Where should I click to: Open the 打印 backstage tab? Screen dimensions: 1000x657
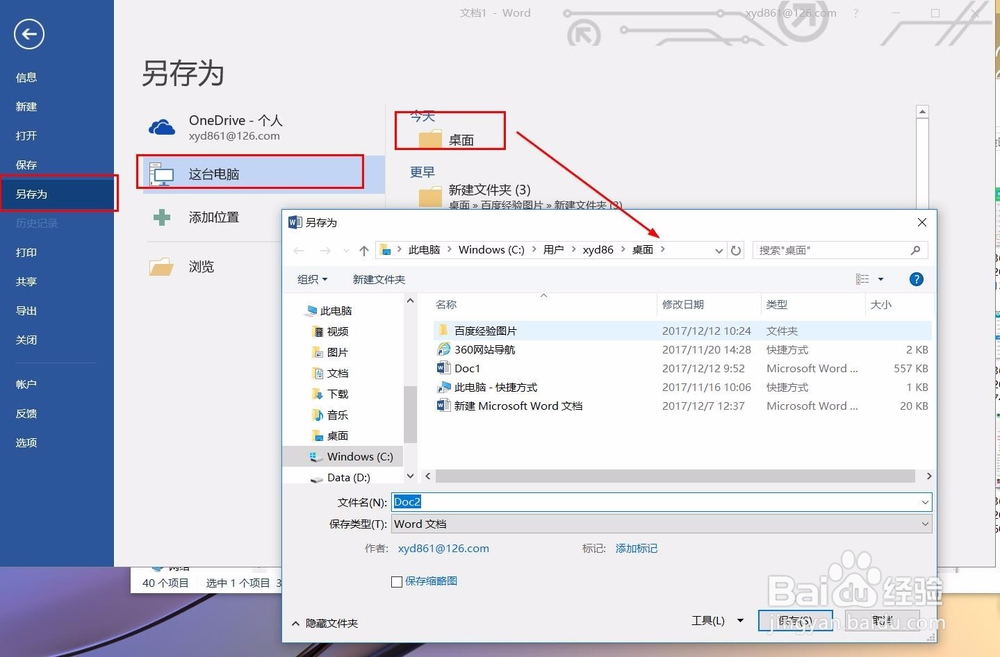pyautogui.click(x=26, y=252)
